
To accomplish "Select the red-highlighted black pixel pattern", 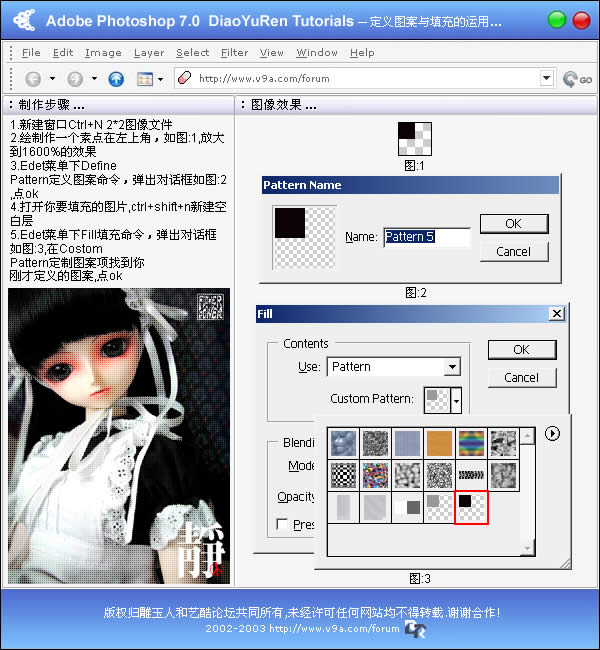I will pos(471,507).
